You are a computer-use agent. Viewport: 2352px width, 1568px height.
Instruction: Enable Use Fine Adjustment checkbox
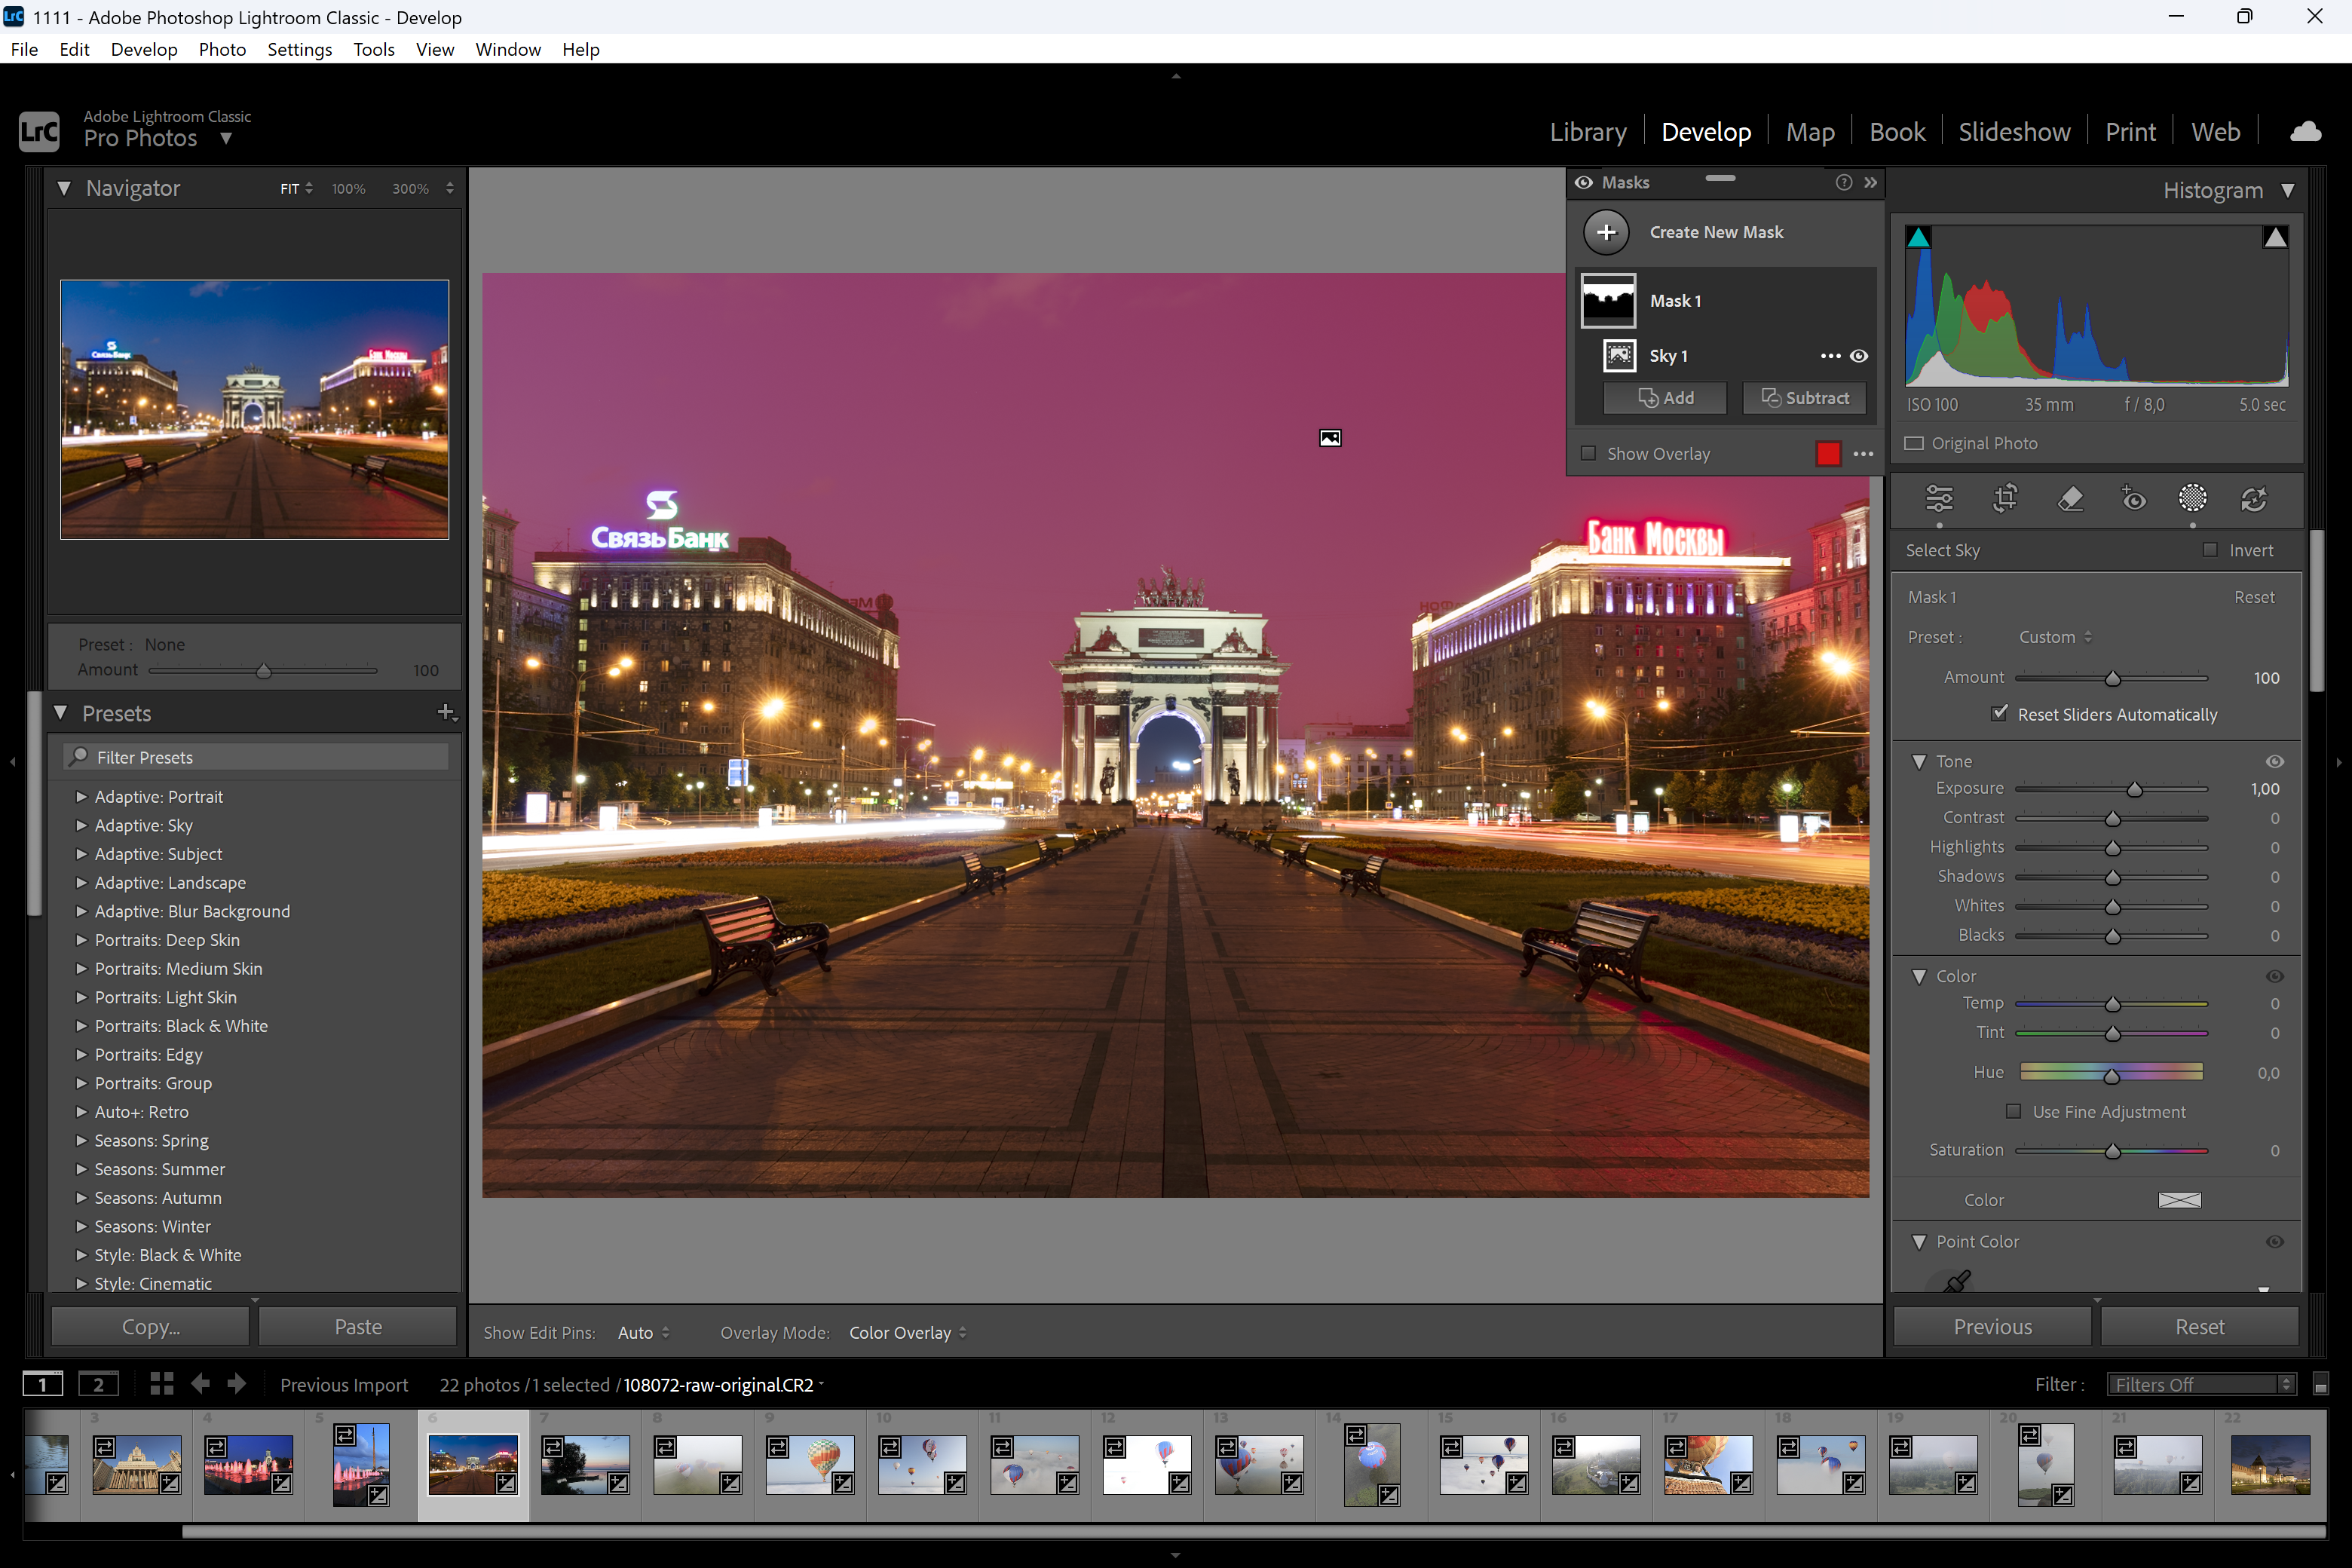coord(2013,1112)
